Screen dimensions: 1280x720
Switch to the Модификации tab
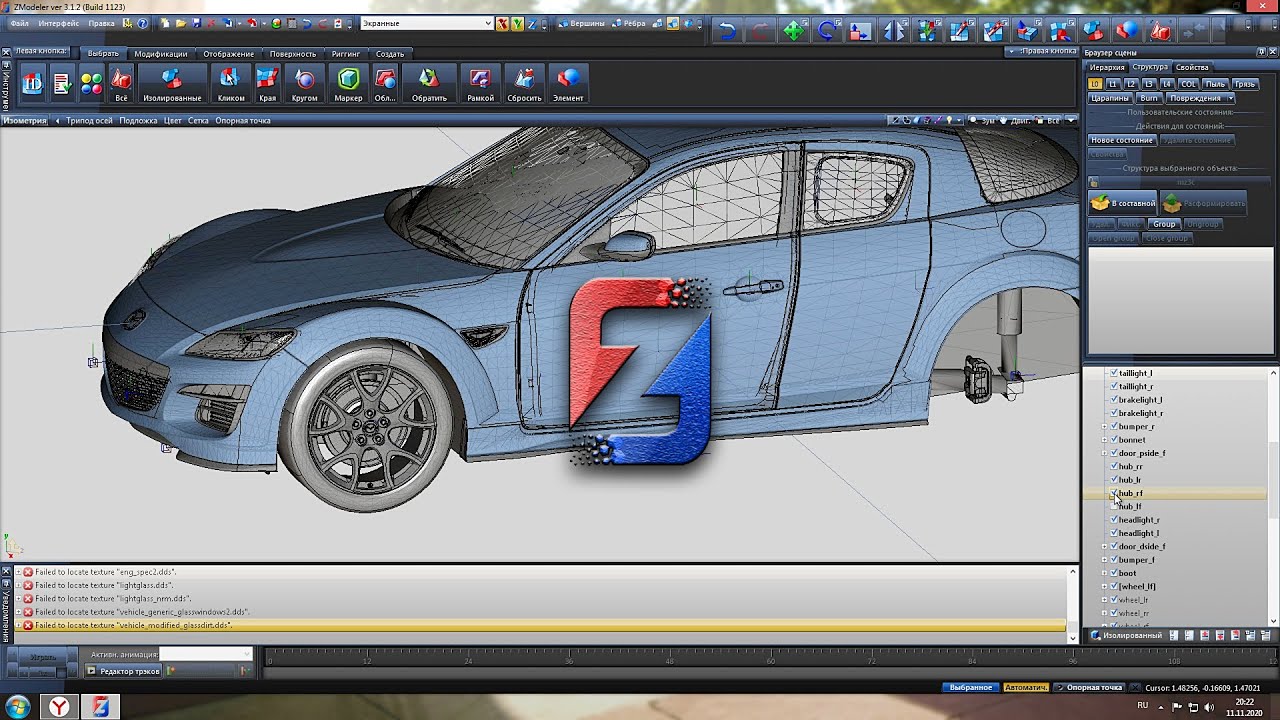[160, 53]
